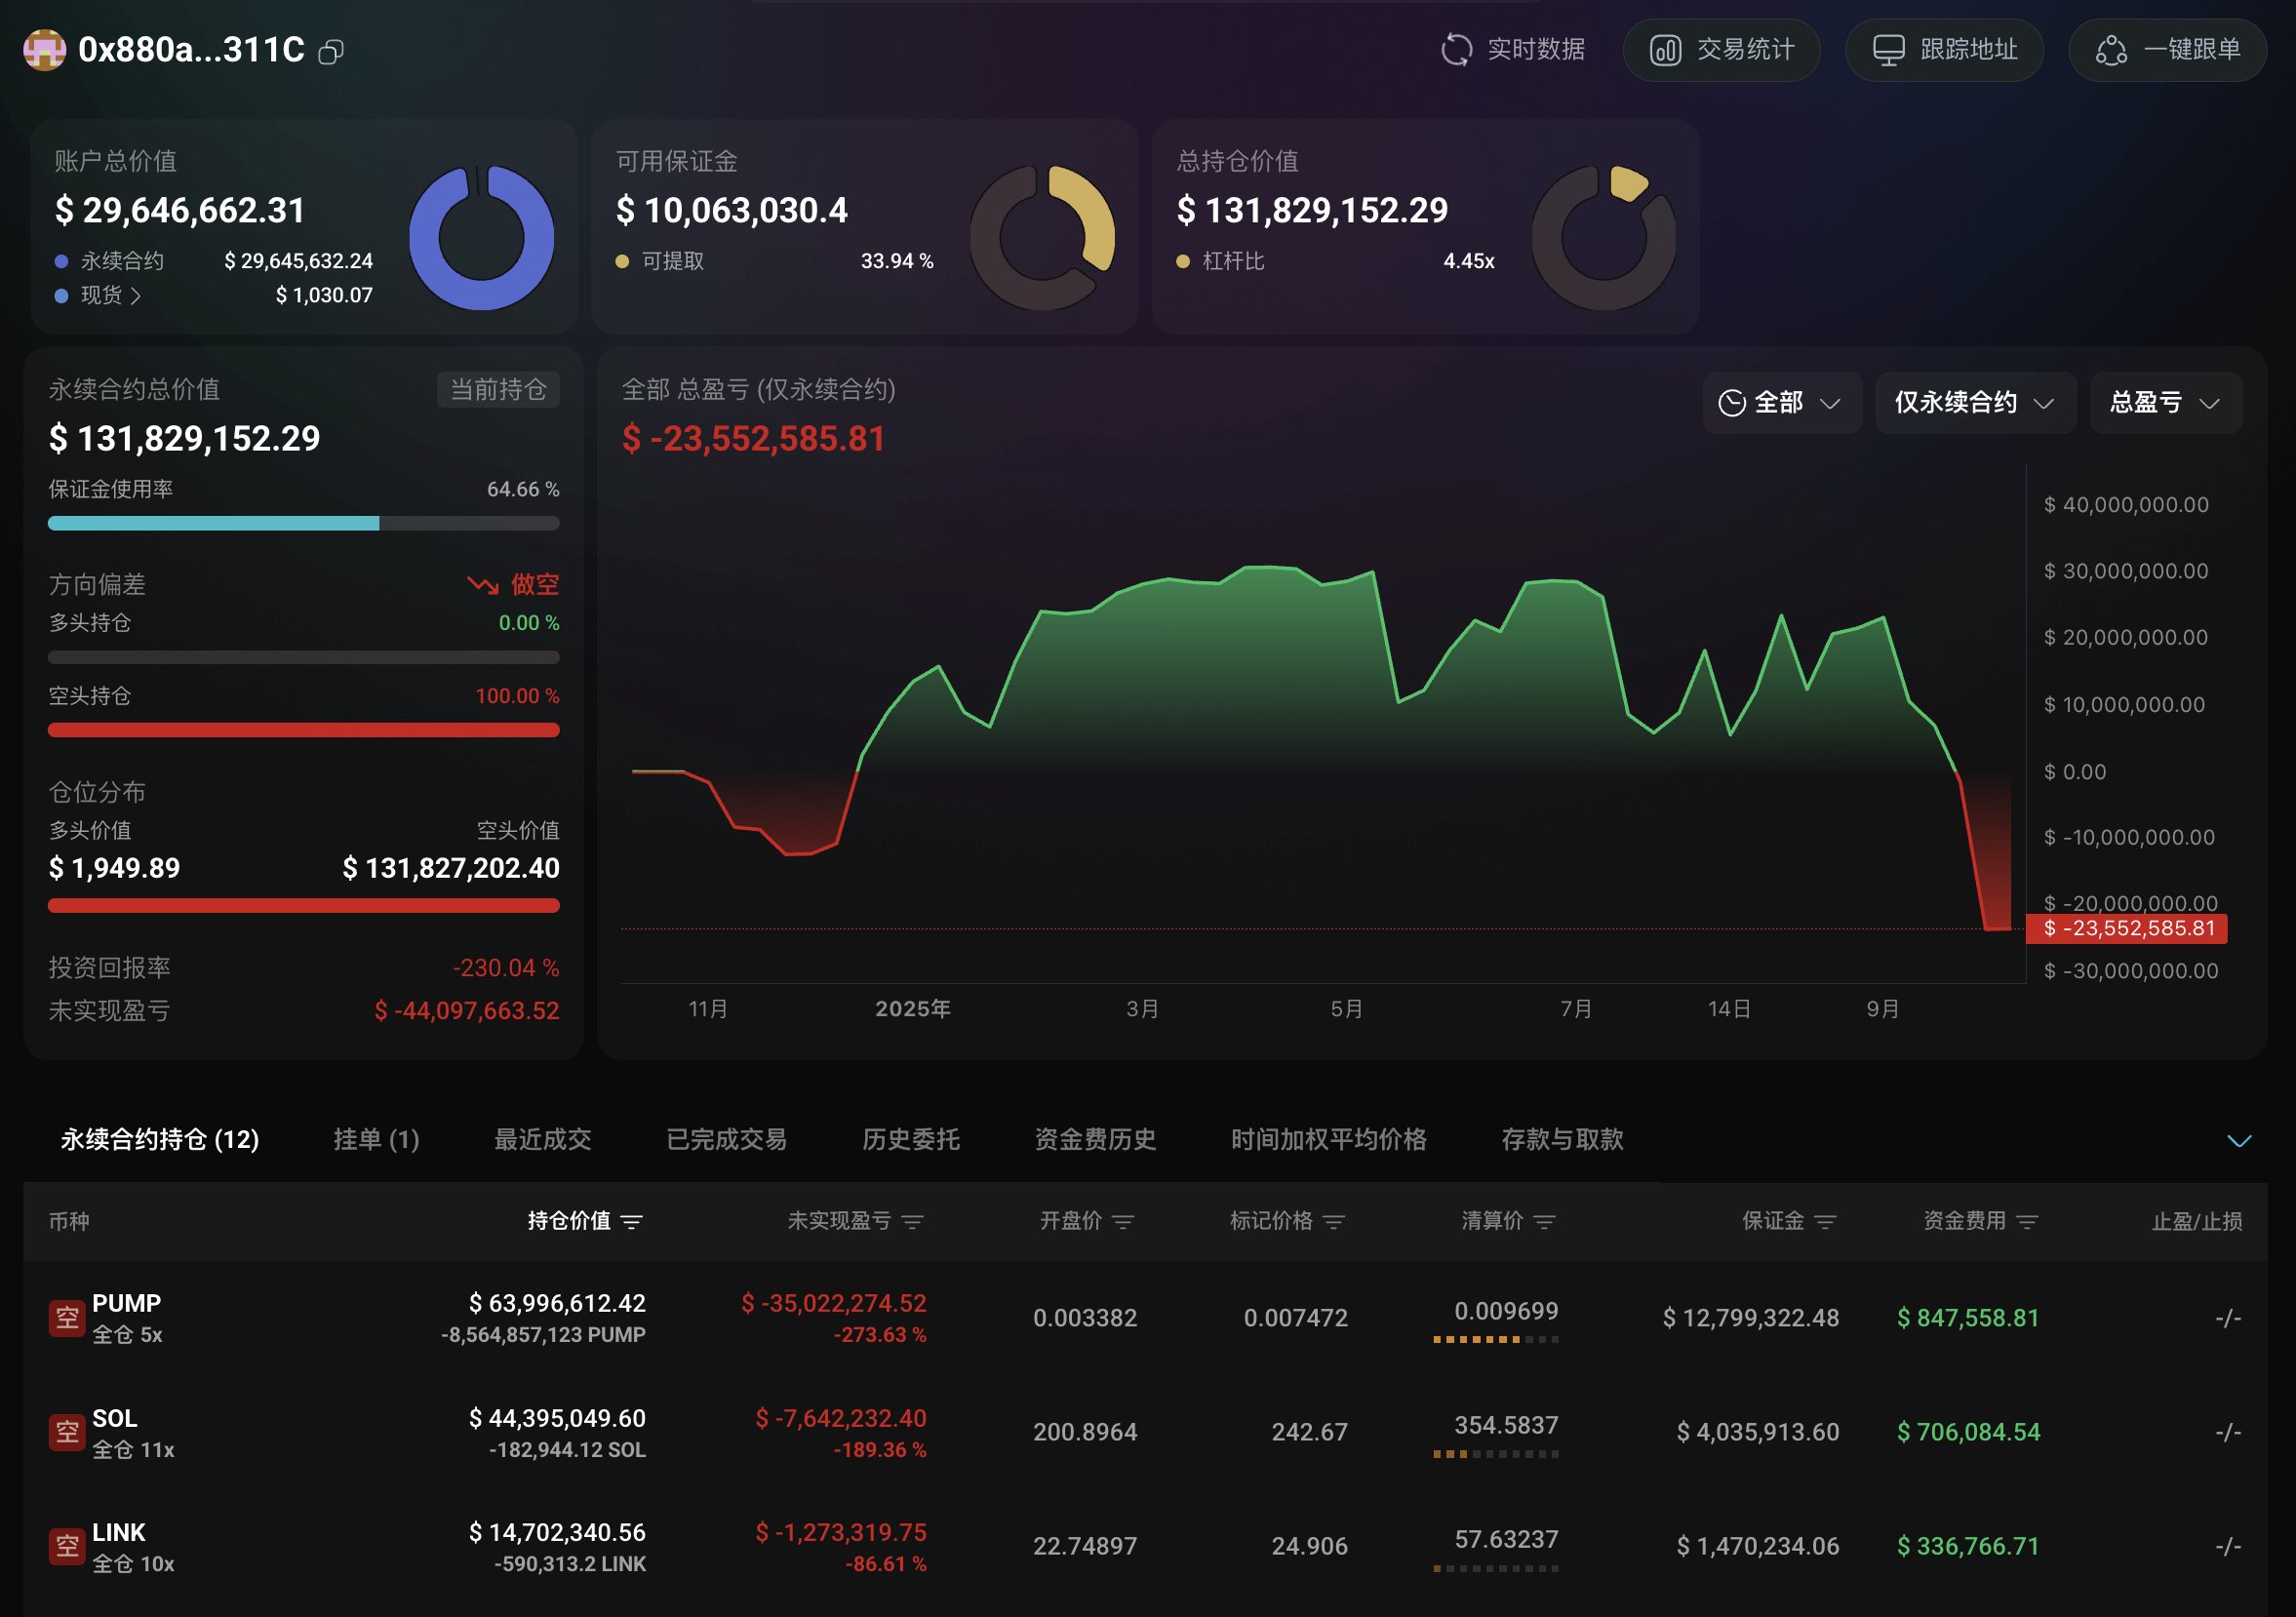Click the 当前持仓 current positions badge
The height and width of the screenshot is (1617, 2296).
point(498,389)
